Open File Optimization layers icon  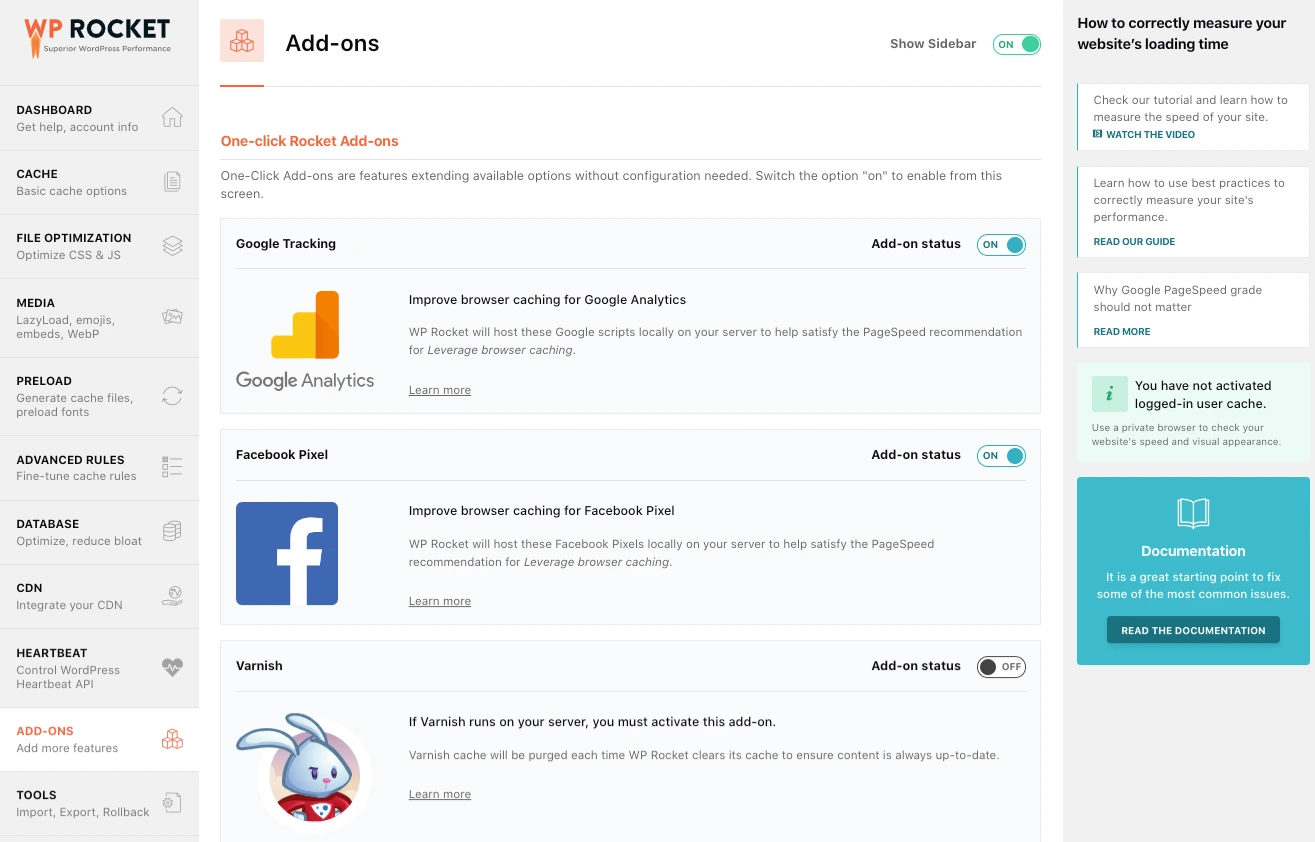point(172,246)
